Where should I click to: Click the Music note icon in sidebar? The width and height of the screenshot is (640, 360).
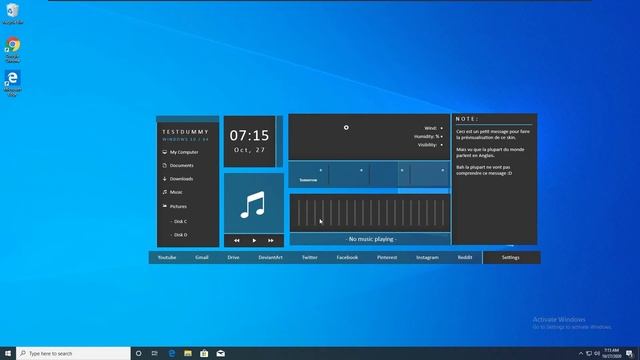(164, 192)
